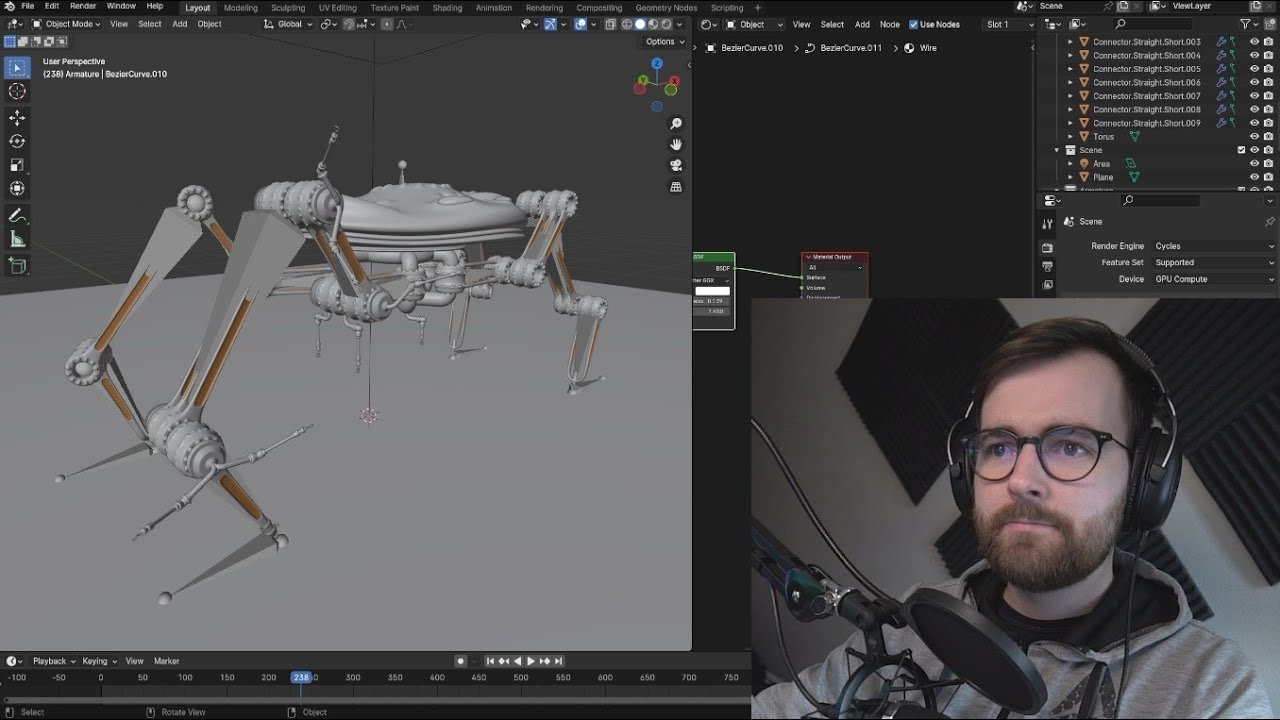1280x720 pixels.
Task: Click the BezierCurve.011 breadcrumb
Action: pos(844,48)
